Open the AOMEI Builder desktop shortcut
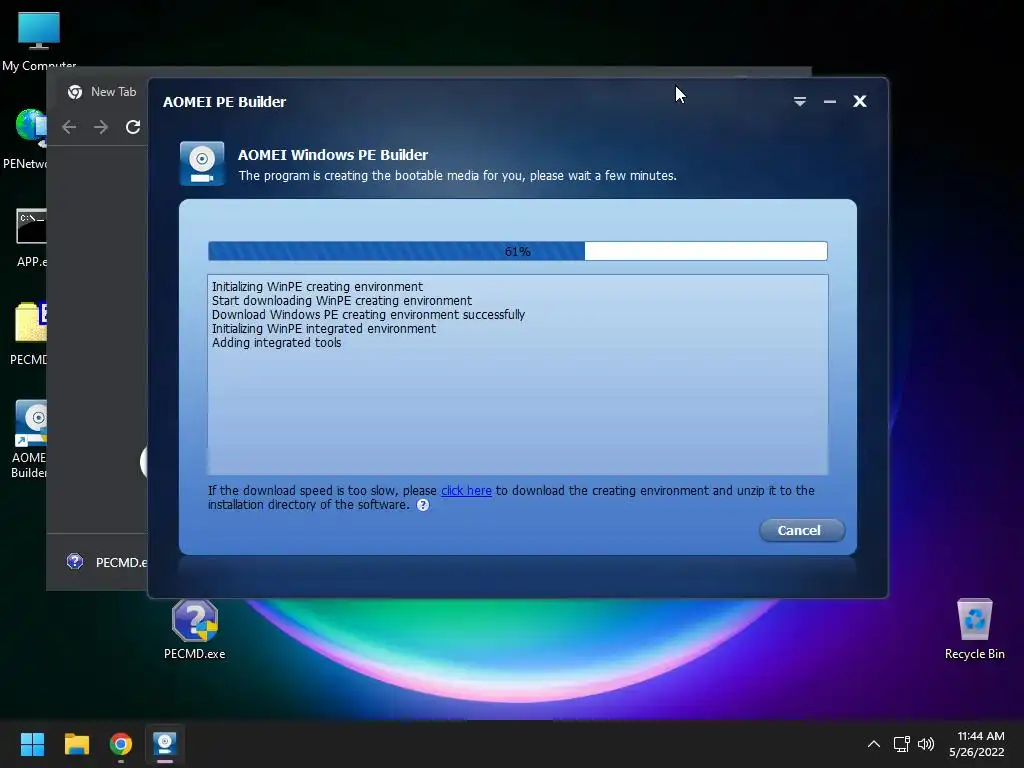The image size is (1024, 768). 29,440
